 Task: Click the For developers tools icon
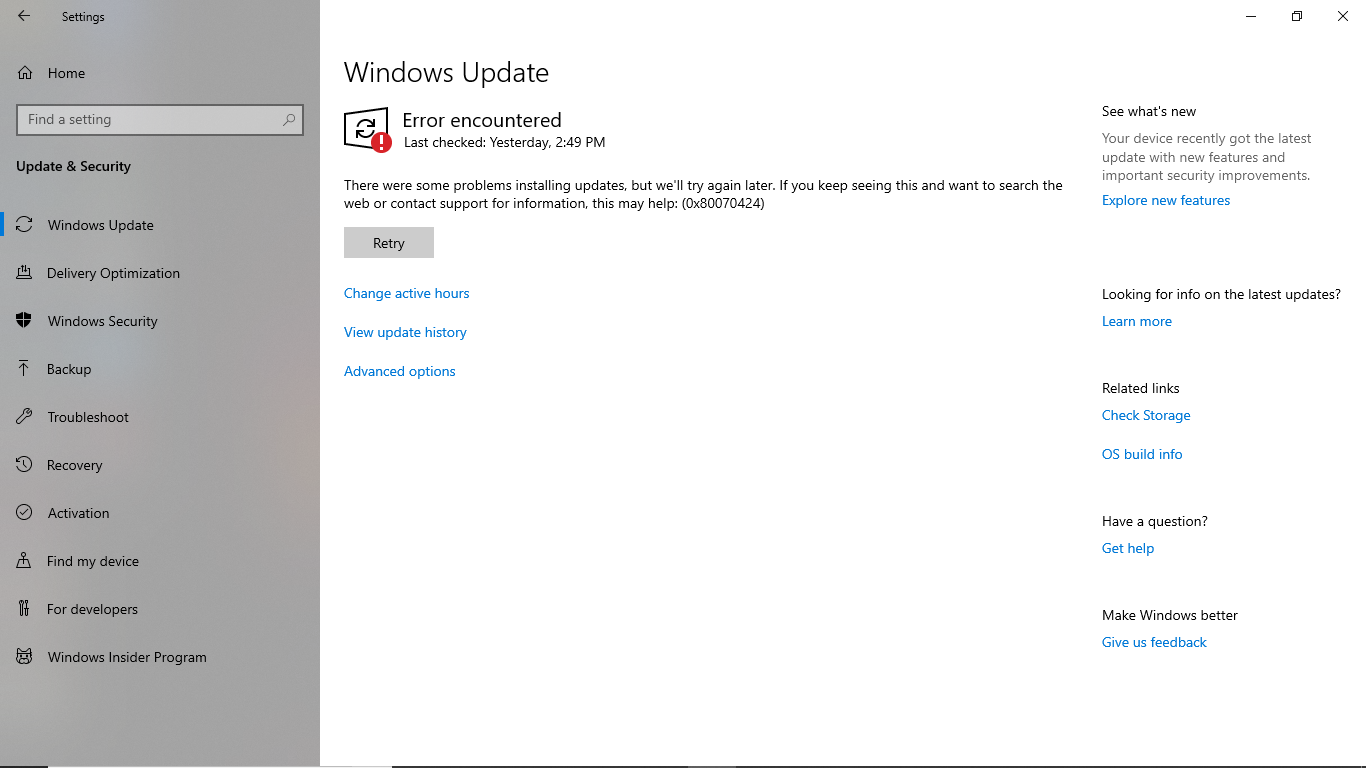tap(25, 609)
